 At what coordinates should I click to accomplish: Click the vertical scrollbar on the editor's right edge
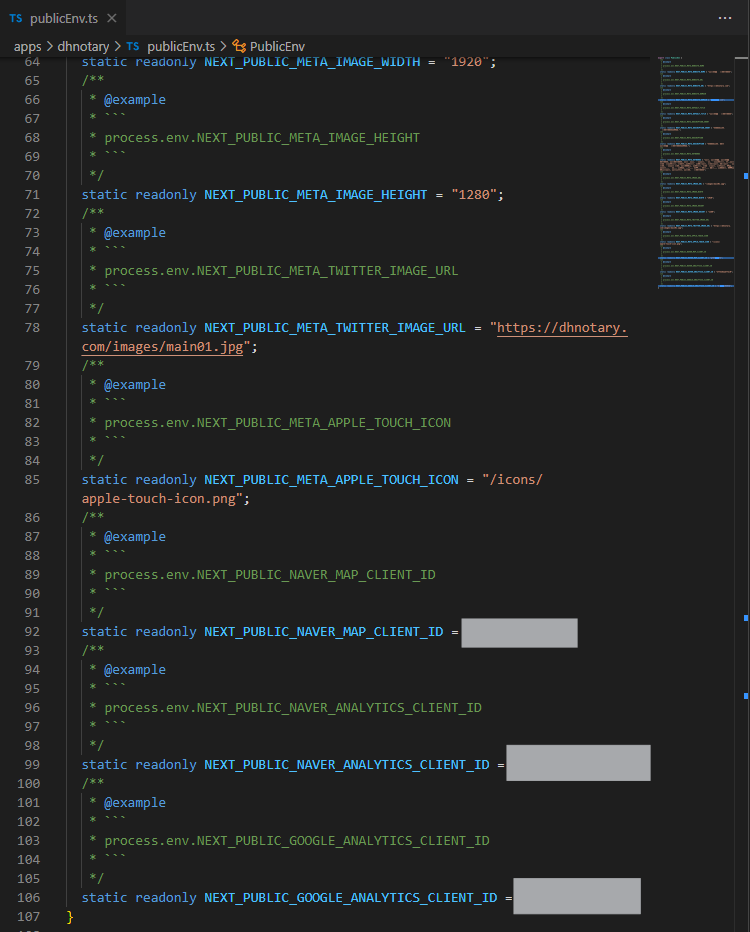click(745, 400)
